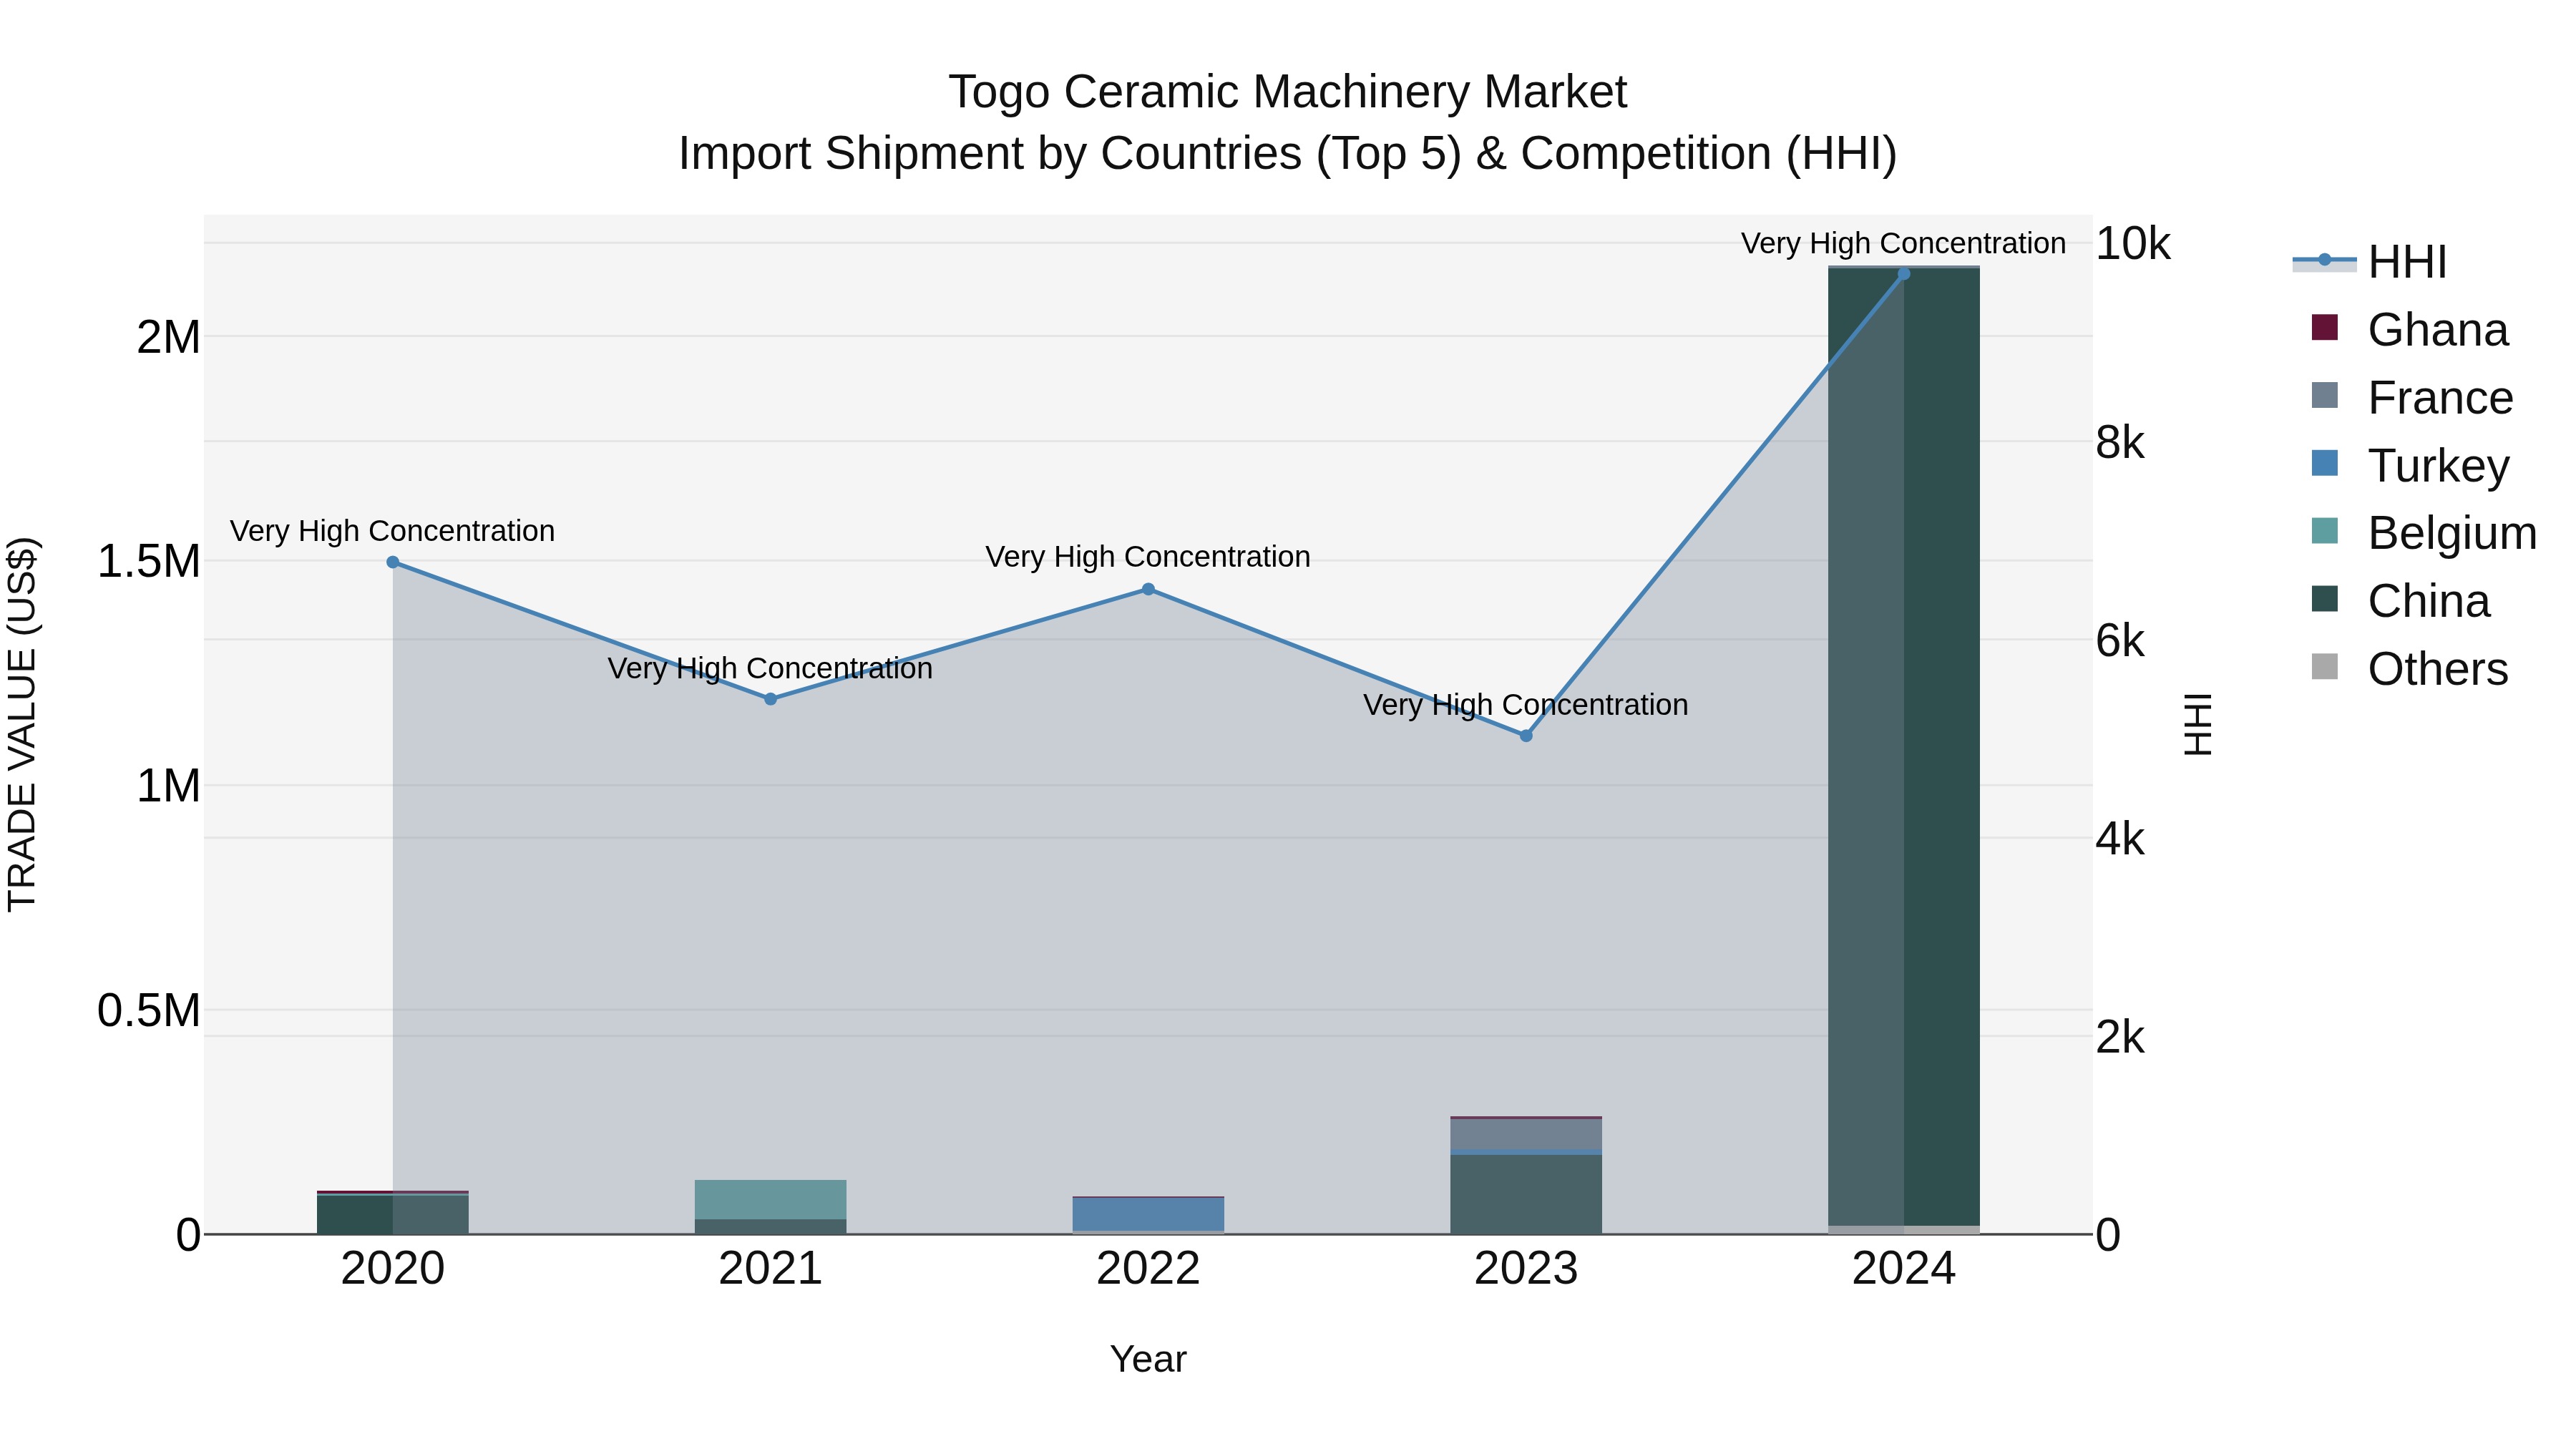Click the France gray-blue legend swatch
Viewport: 2576px width, 1449px height.
(2325, 395)
